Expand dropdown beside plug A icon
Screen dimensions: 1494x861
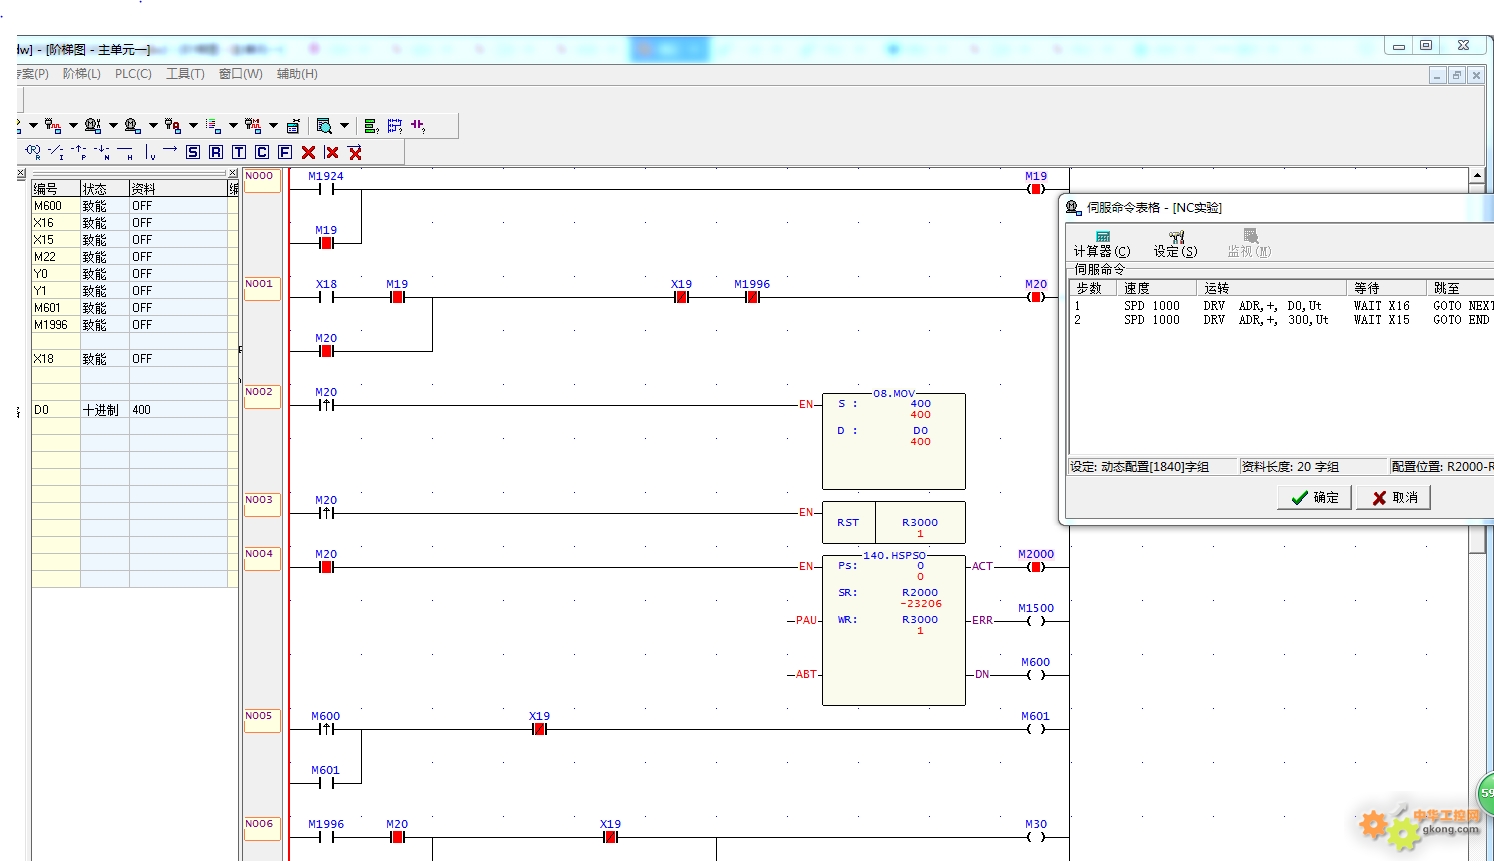coord(193,126)
